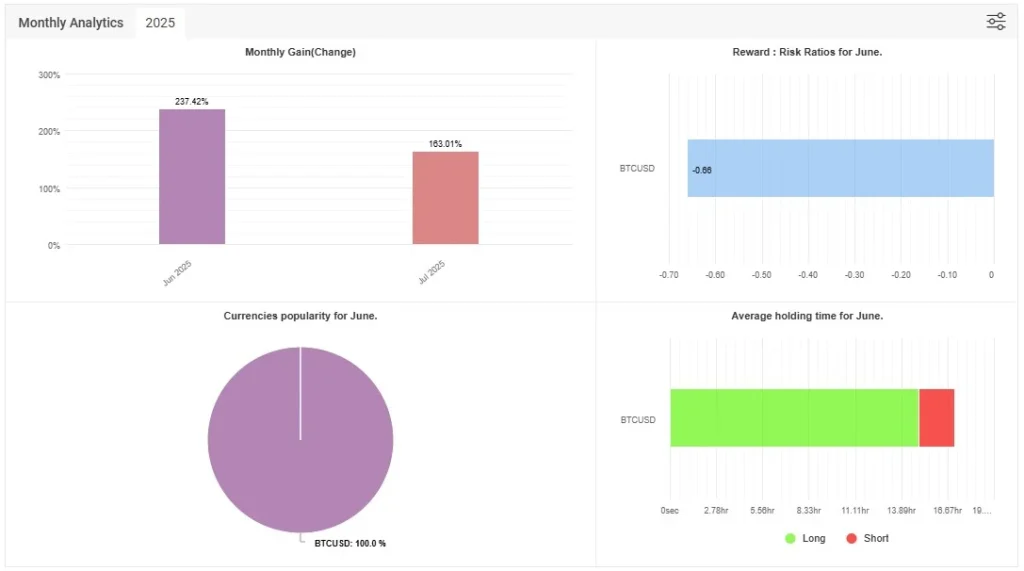Click the BTCUSD label in Reward Risk chart
1024x571 pixels.
pos(637,169)
